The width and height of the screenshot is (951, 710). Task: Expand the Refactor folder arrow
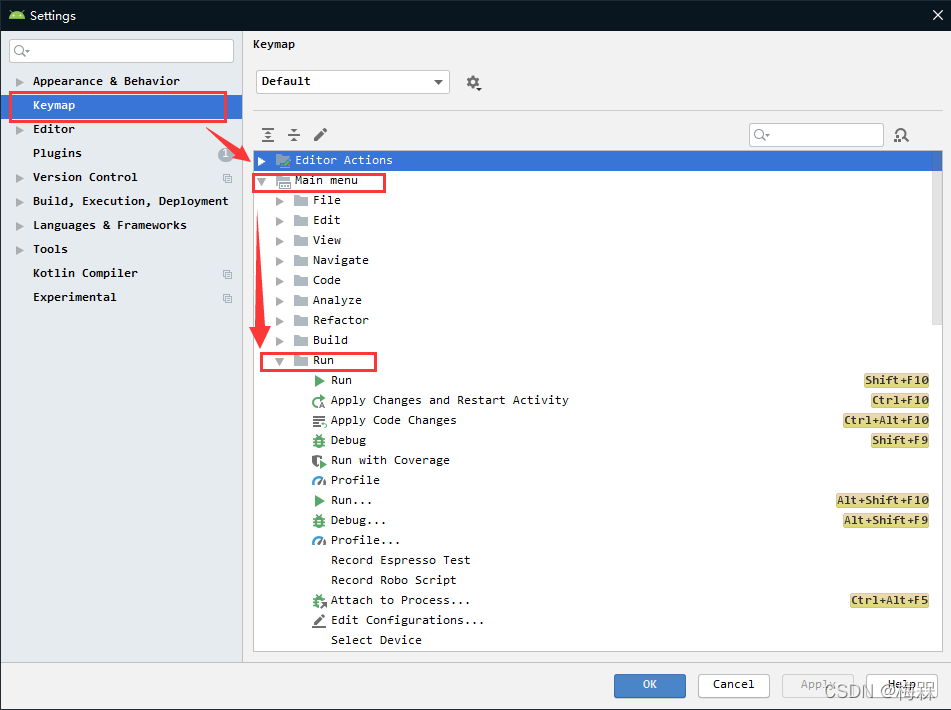(x=280, y=321)
